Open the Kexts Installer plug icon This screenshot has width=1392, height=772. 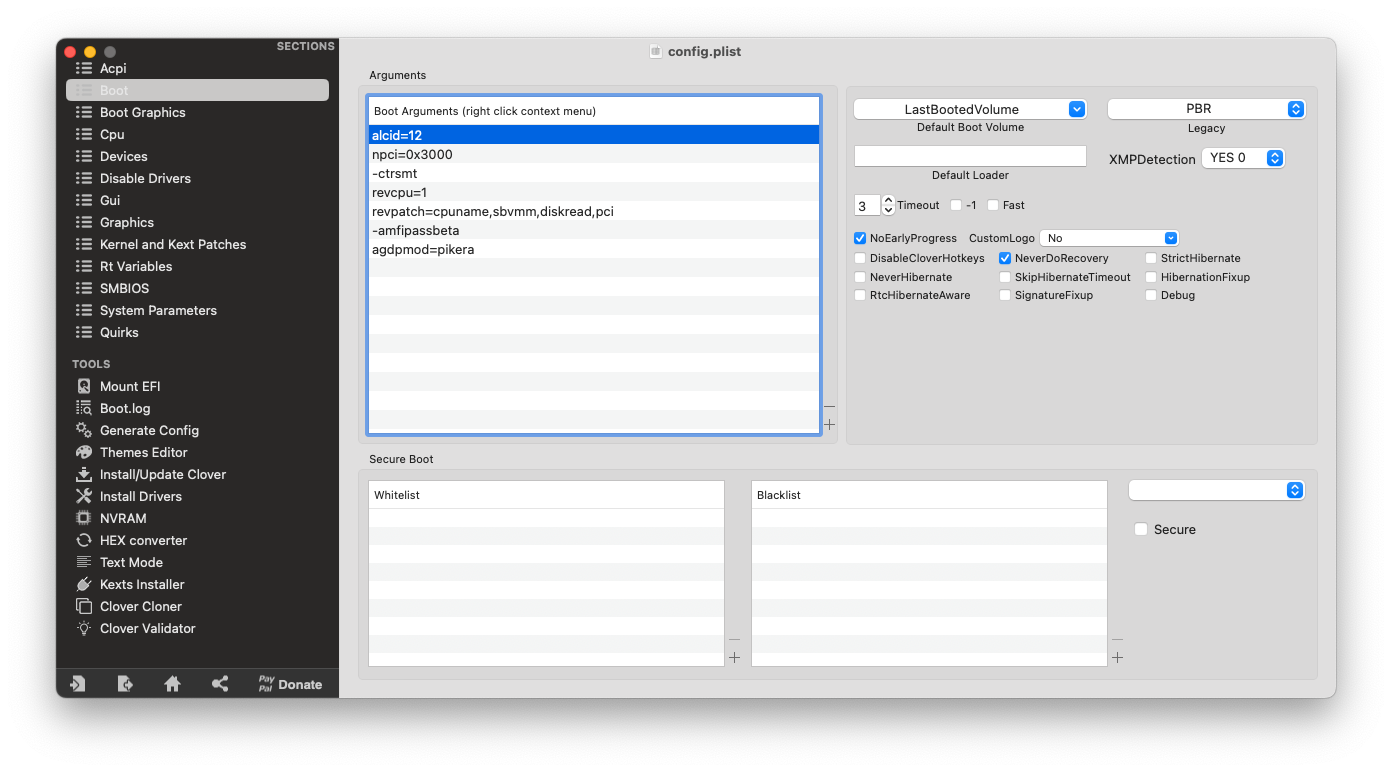84,584
